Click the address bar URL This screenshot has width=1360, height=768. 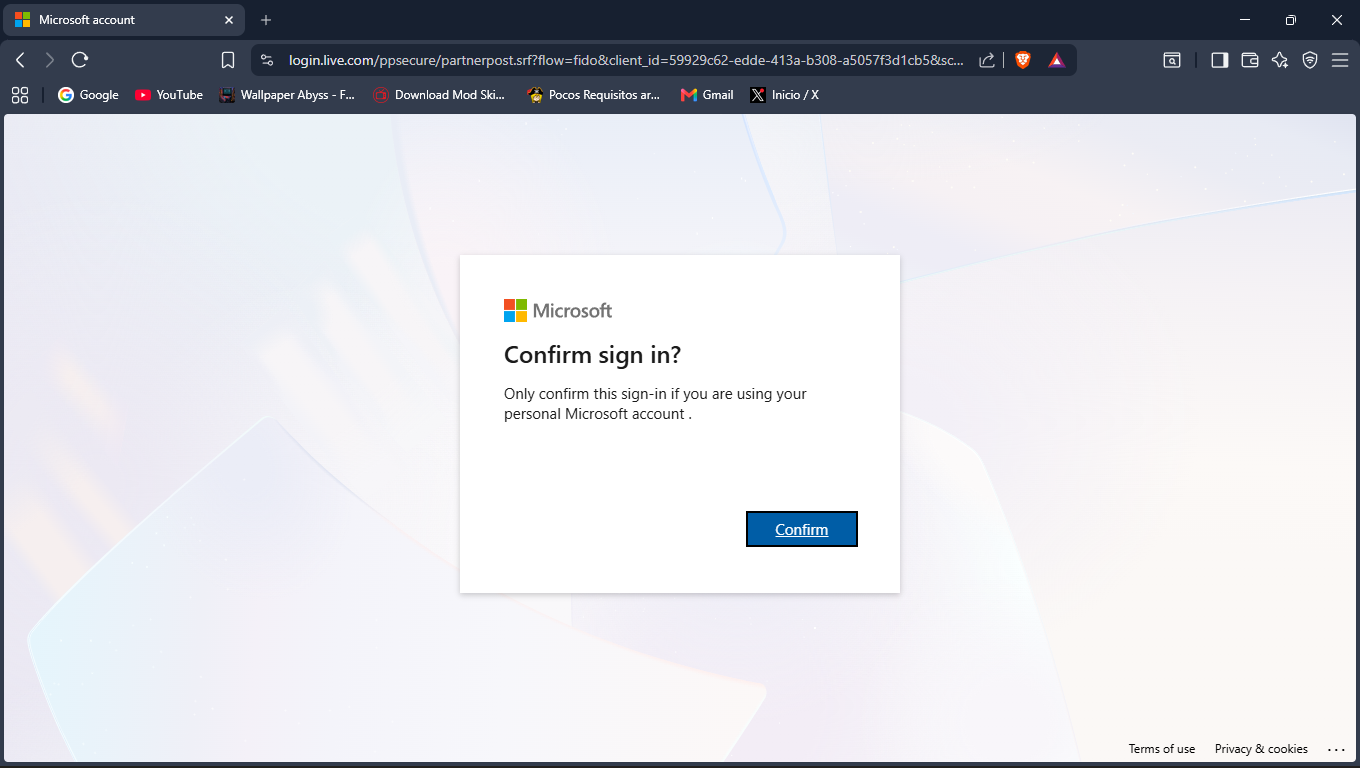click(626, 60)
